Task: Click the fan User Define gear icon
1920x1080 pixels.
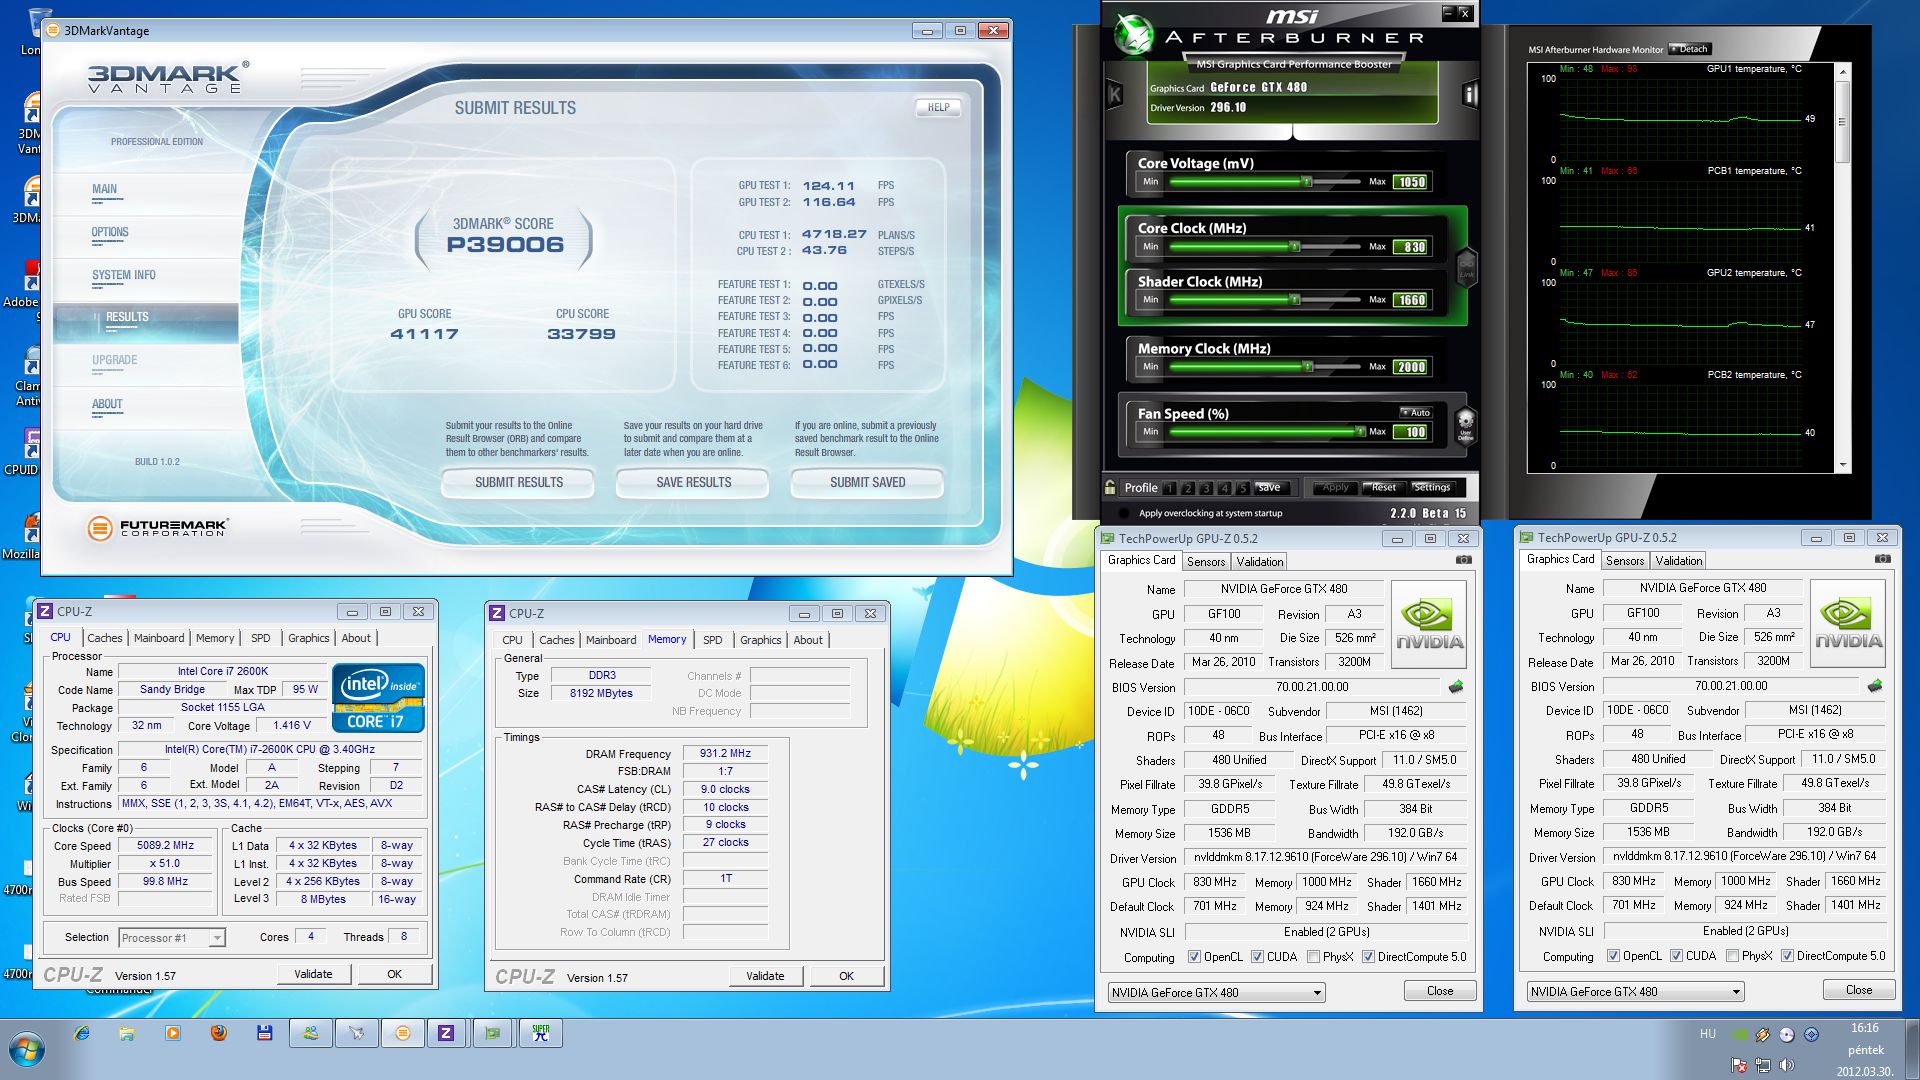Action: pos(1465,423)
